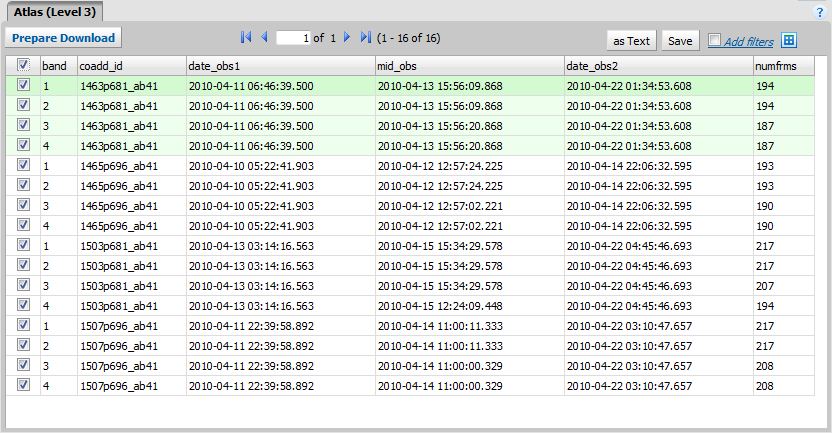Sort by band column header
The height and width of the screenshot is (433, 832).
tap(59, 66)
